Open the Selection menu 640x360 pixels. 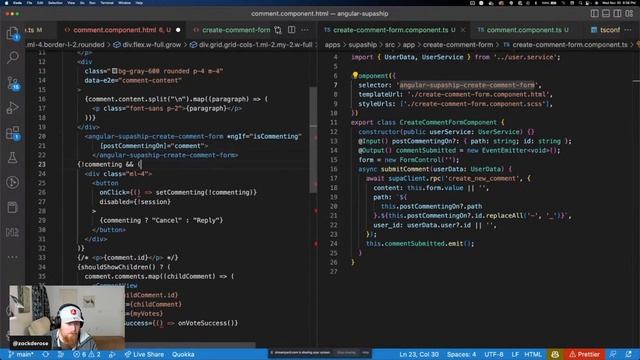click(55, 2)
